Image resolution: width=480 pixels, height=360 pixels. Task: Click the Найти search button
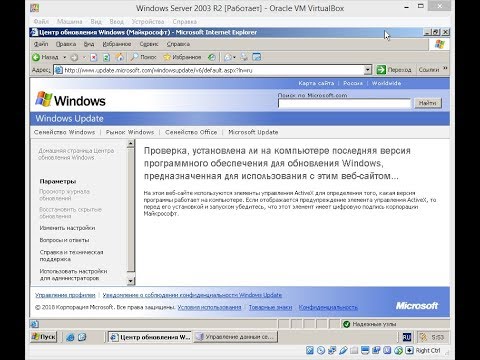[x=428, y=103]
